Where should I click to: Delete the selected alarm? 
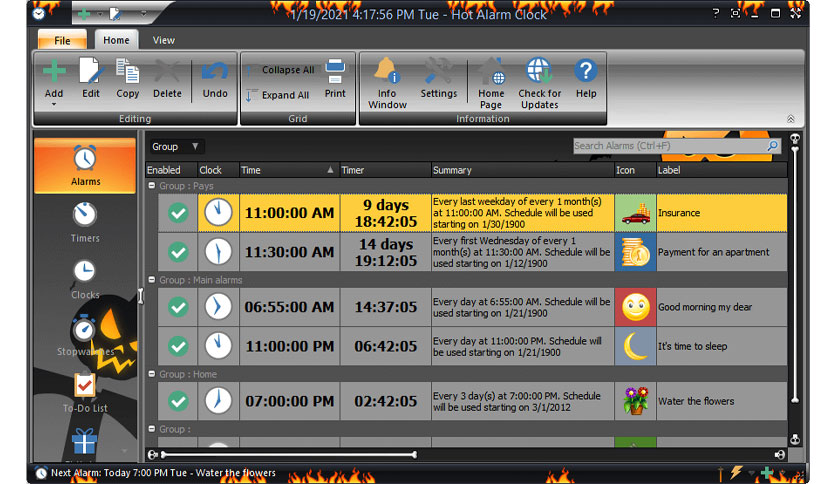click(167, 79)
